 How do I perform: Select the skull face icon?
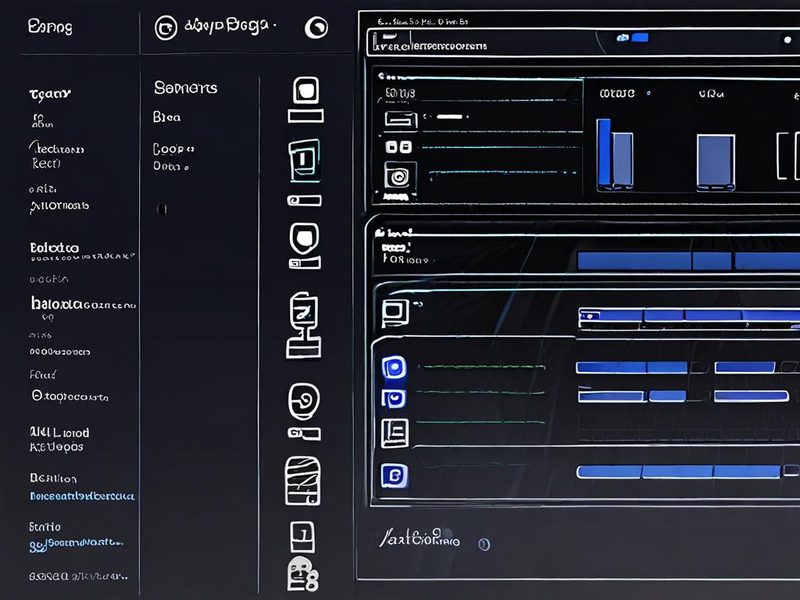click(x=303, y=573)
